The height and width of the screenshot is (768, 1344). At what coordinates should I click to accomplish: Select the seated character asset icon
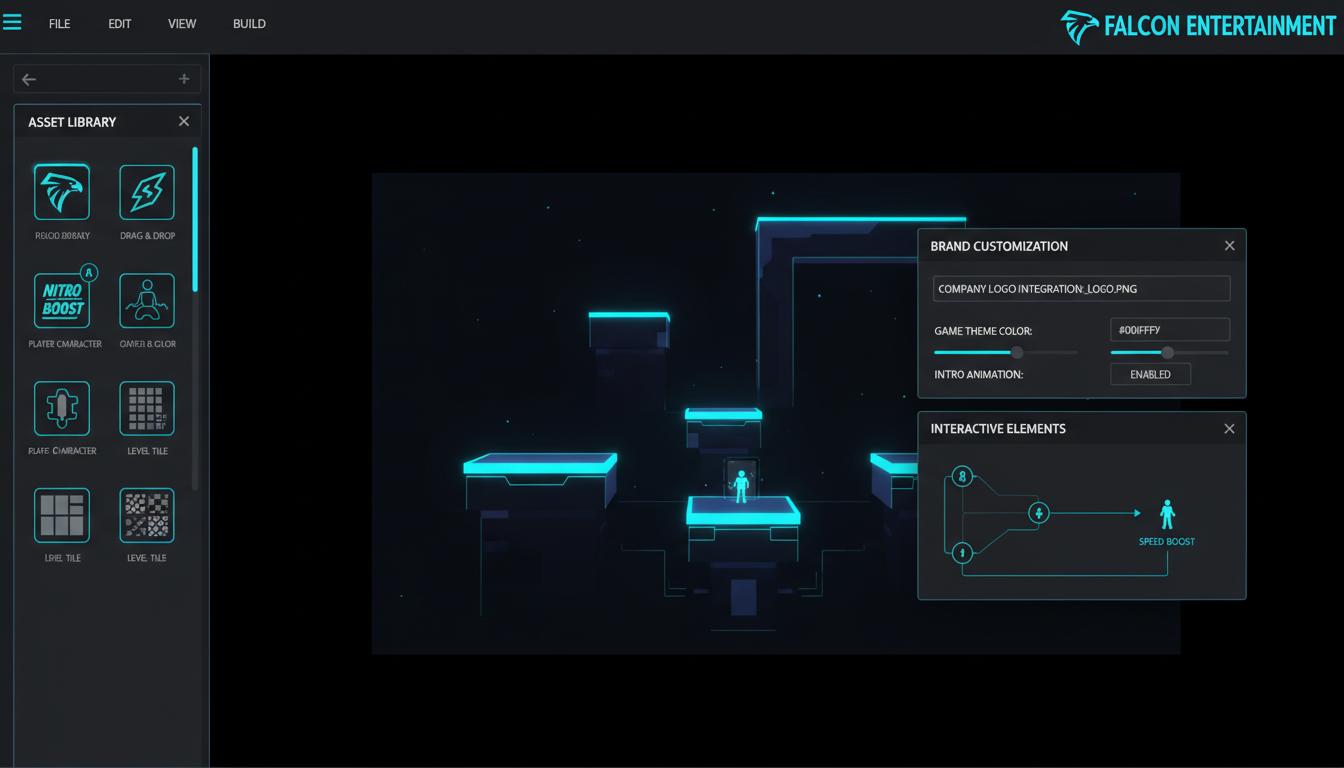[147, 300]
